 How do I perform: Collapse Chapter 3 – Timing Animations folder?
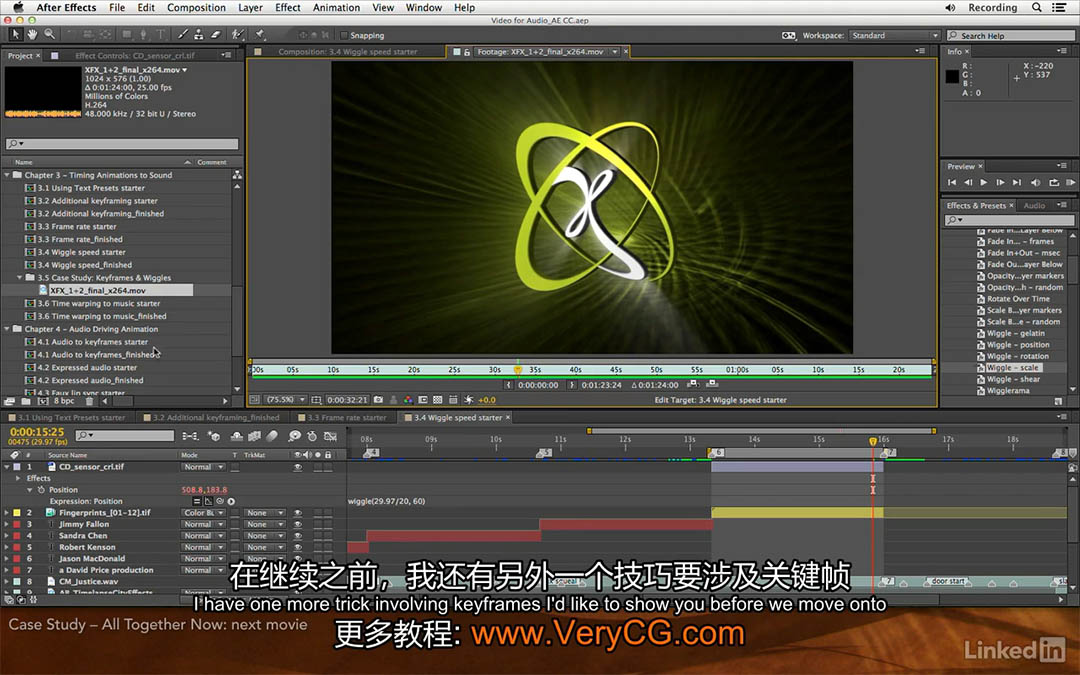(x=7, y=175)
